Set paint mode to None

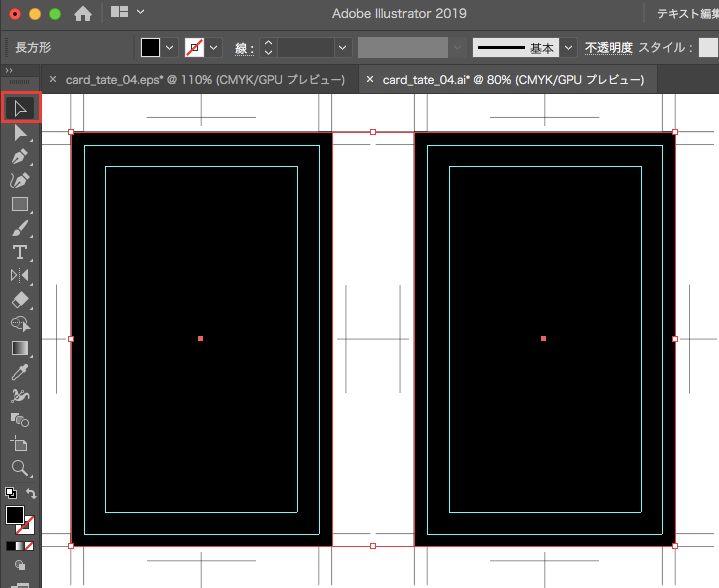(x=30, y=546)
